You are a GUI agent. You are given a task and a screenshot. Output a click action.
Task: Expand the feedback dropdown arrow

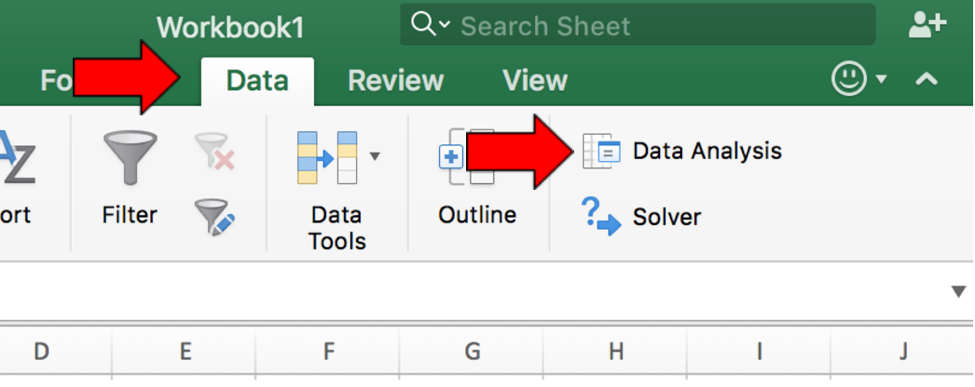[x=881, y=80]
